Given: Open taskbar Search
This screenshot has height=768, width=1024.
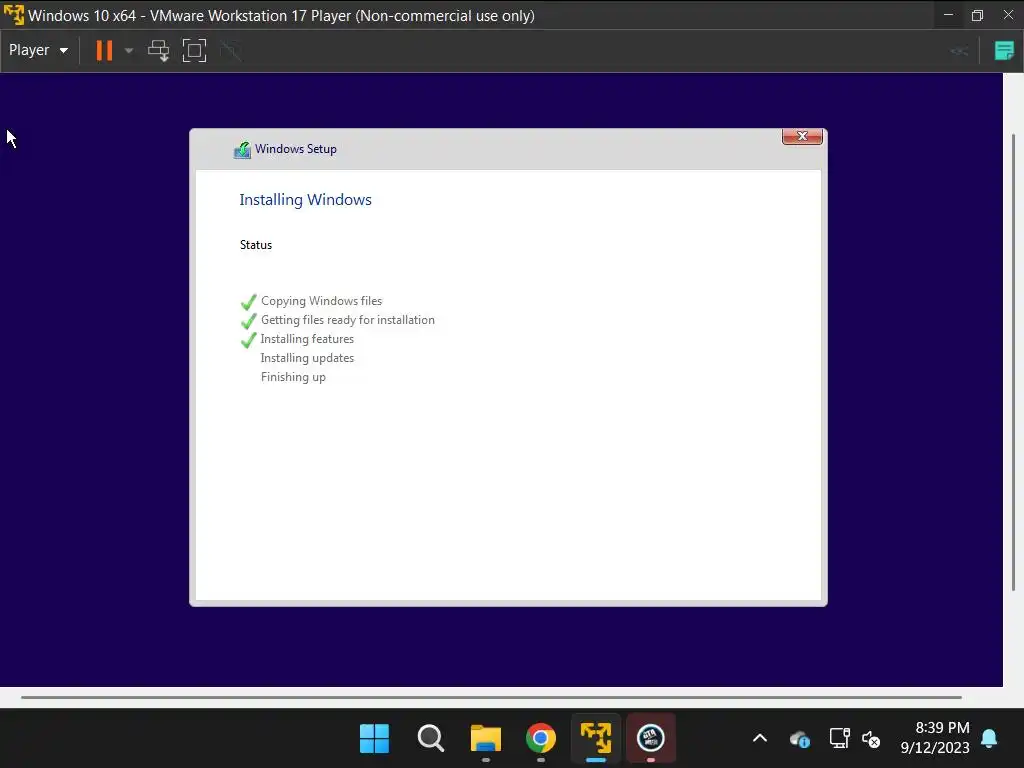Looking at the screenshot, I should click(x=430, y=739).
